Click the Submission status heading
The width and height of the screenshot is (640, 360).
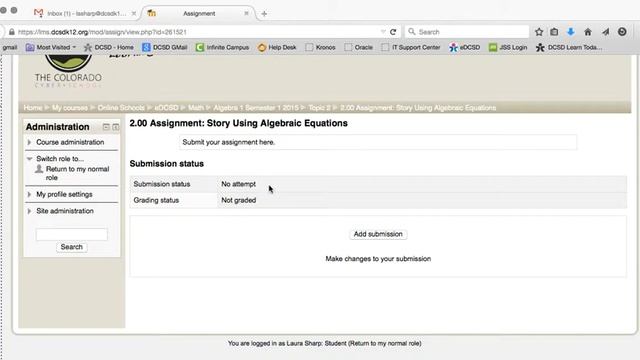(x=167, y=164)
